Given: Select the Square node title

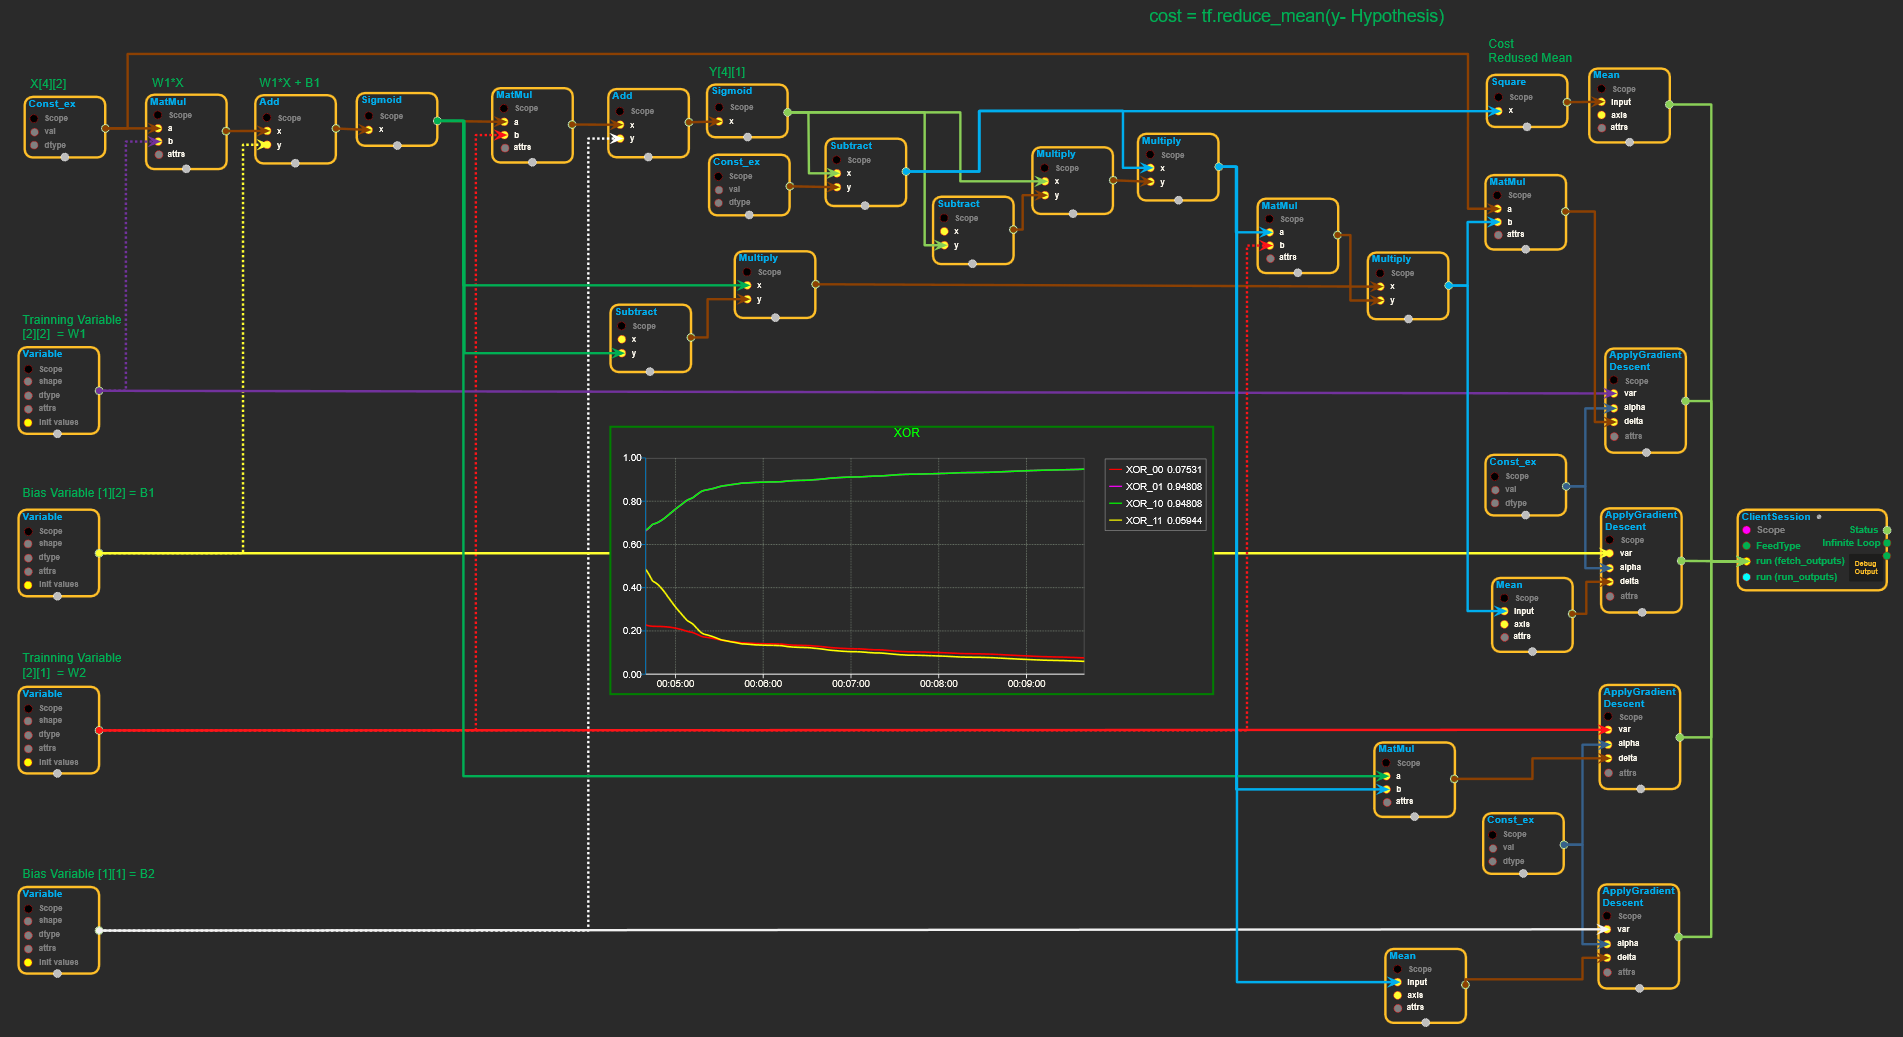Looking at the screenshot, I should (x=1508, y=82).
